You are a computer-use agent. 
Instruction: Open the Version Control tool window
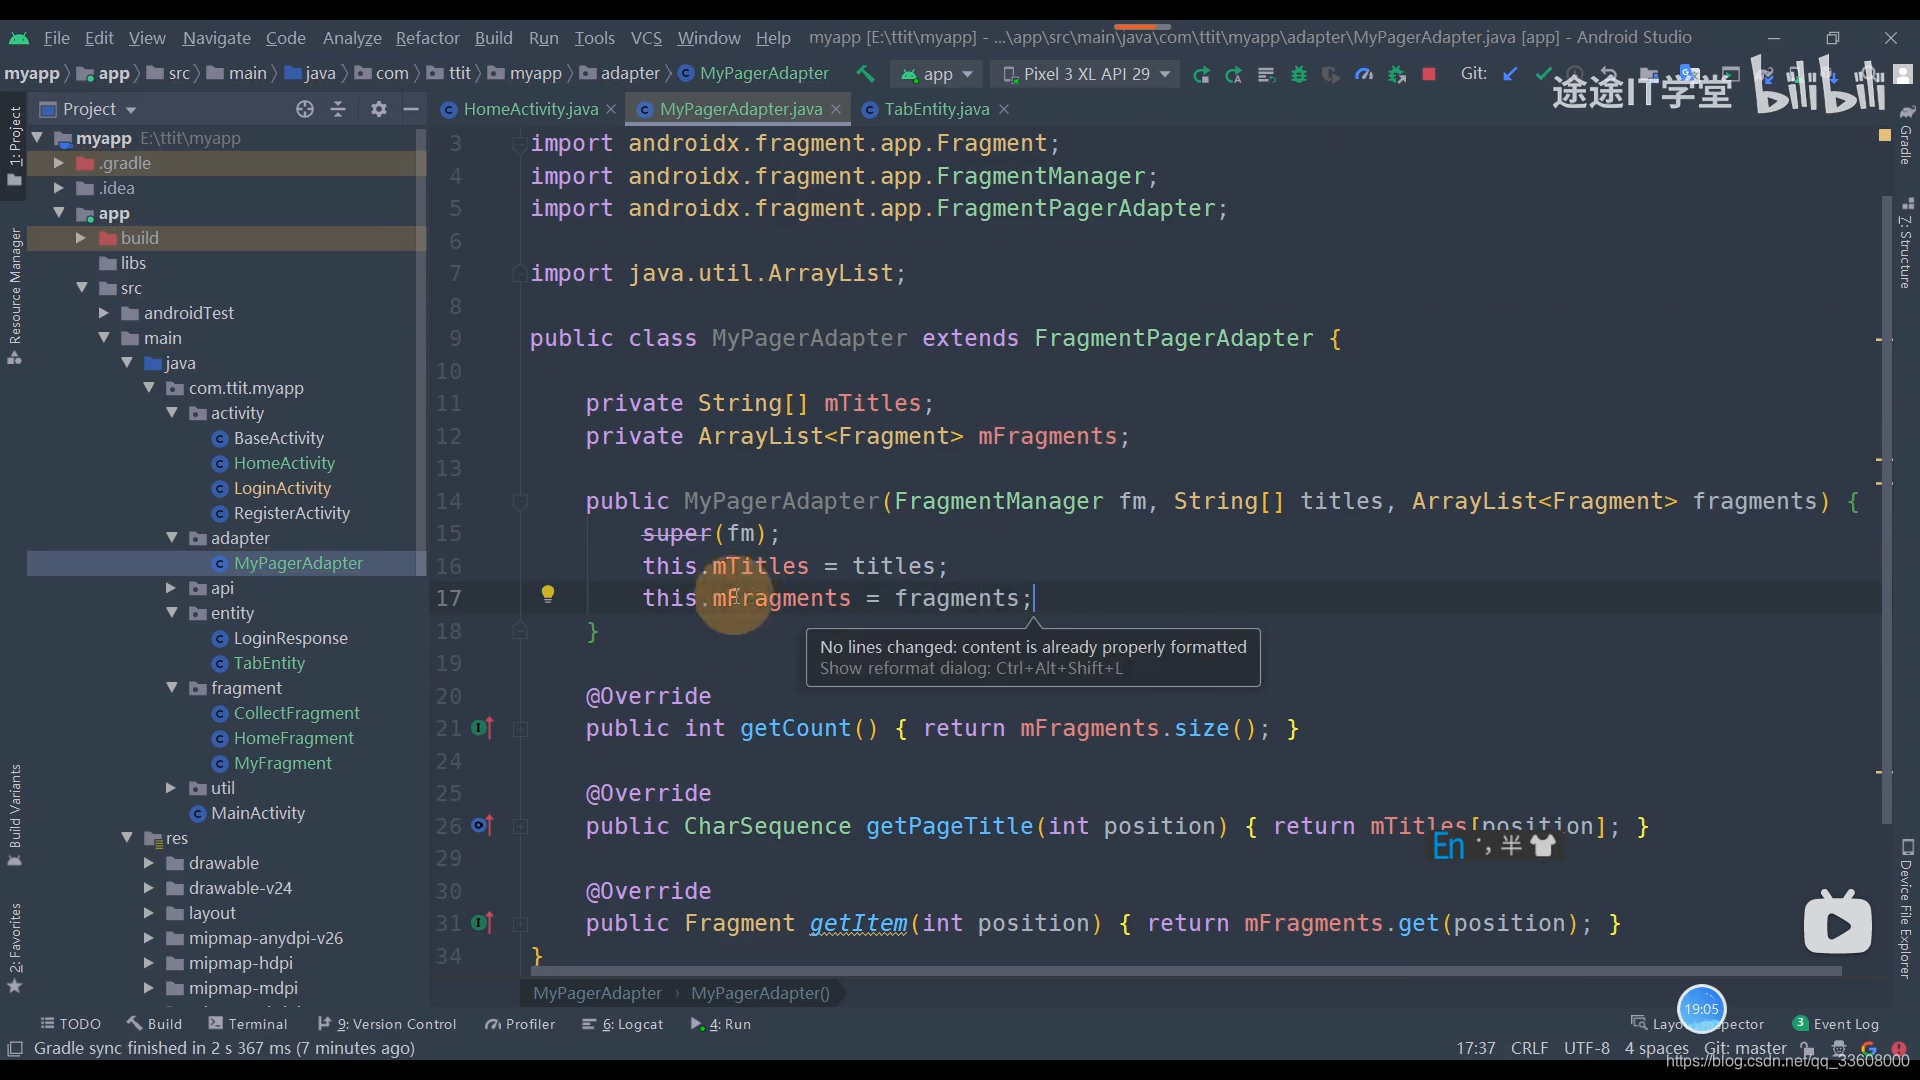[386, 1024]
